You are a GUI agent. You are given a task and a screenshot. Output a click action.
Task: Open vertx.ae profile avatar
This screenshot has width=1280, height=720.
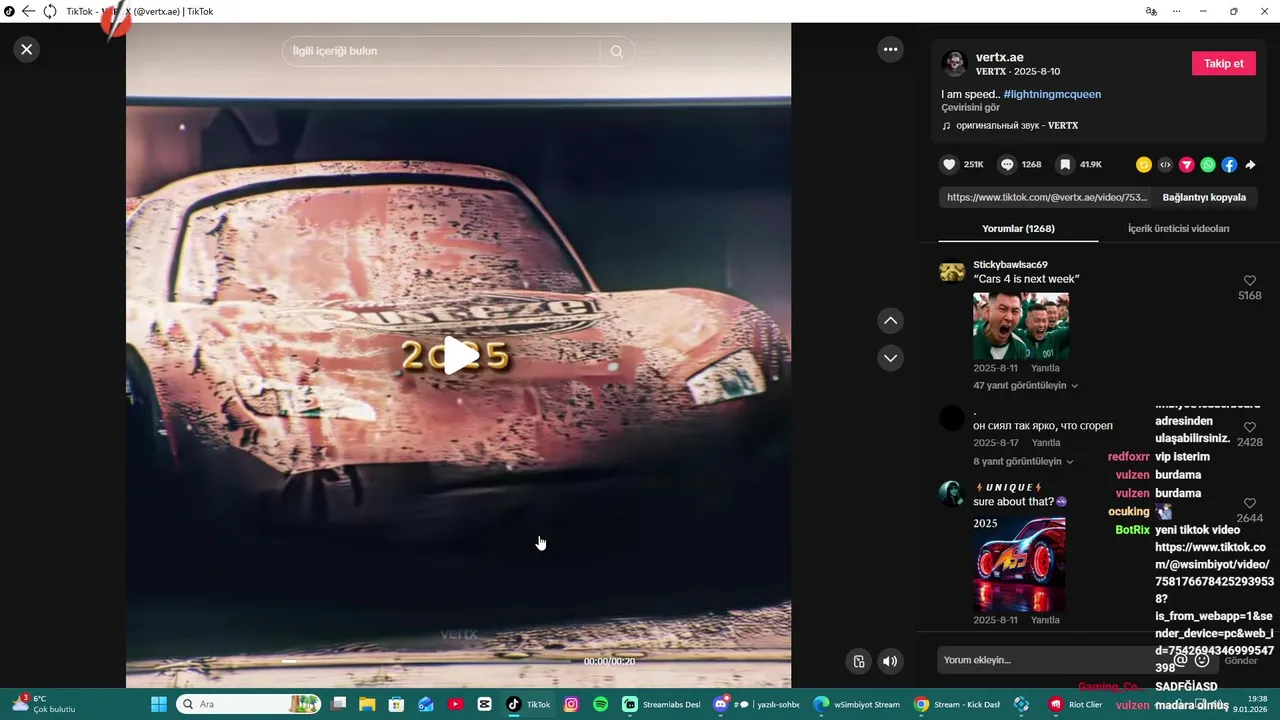pyautogui.click(x=954, y=64)
